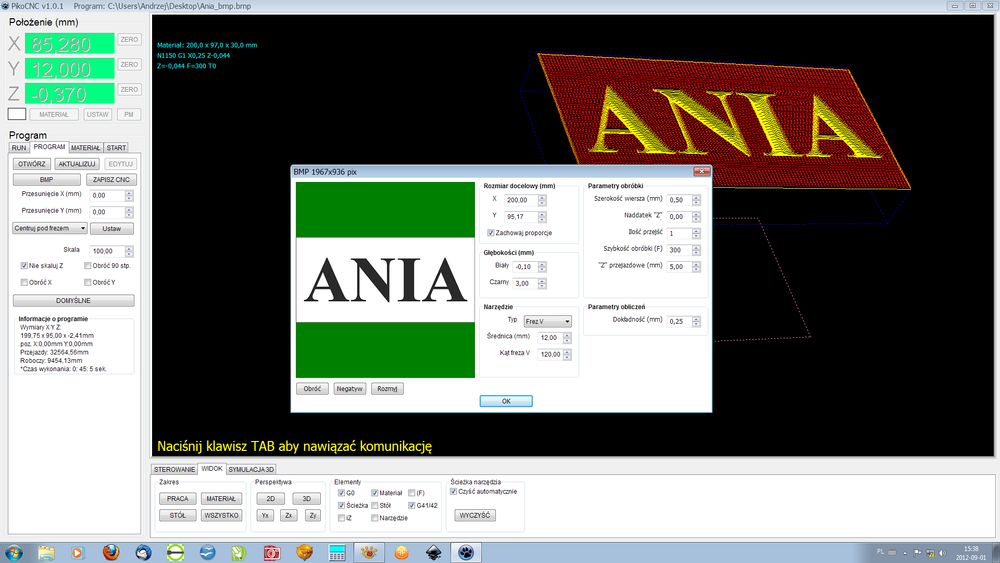Click Obróć button below image
Image resolution: width=1000 pixels, height=563 pixels.
312,388
